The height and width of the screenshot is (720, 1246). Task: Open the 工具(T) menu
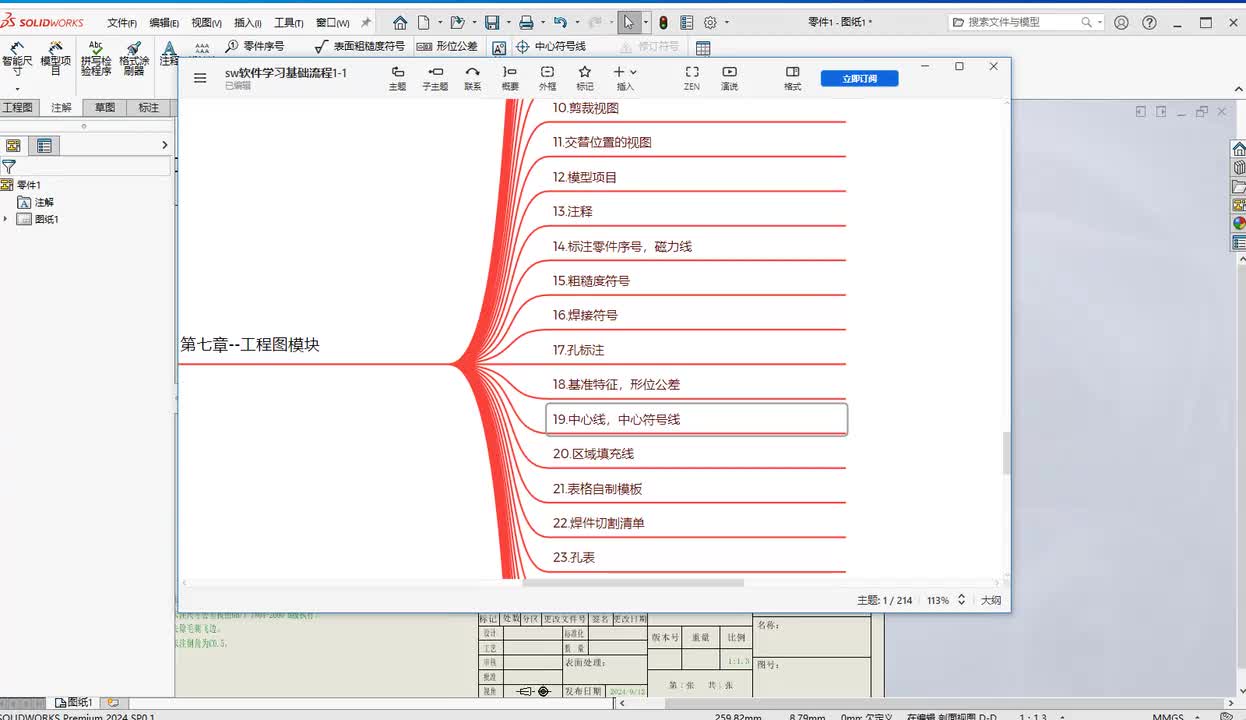tap(289, 23)
